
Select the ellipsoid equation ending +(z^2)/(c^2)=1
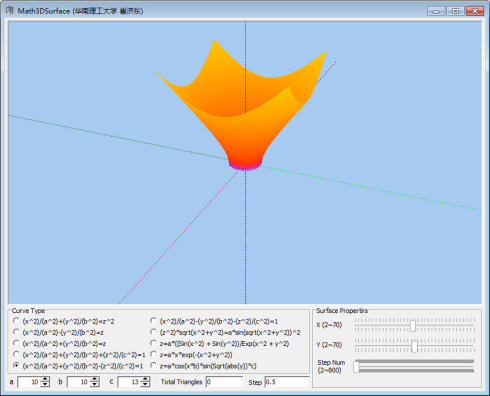16,354
